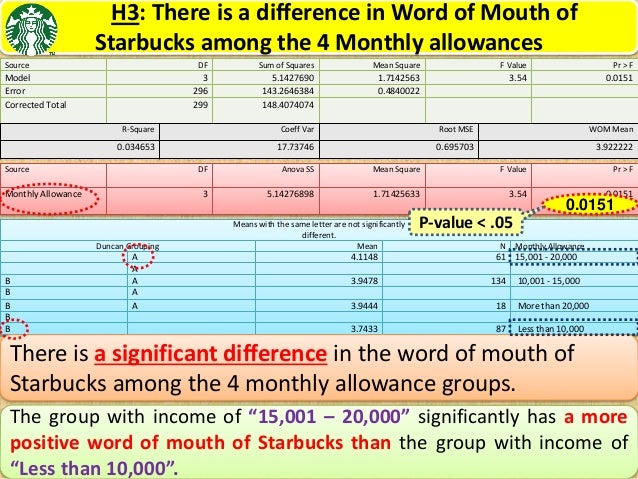Click 0.0151 in the Model row

click(619, 78)
